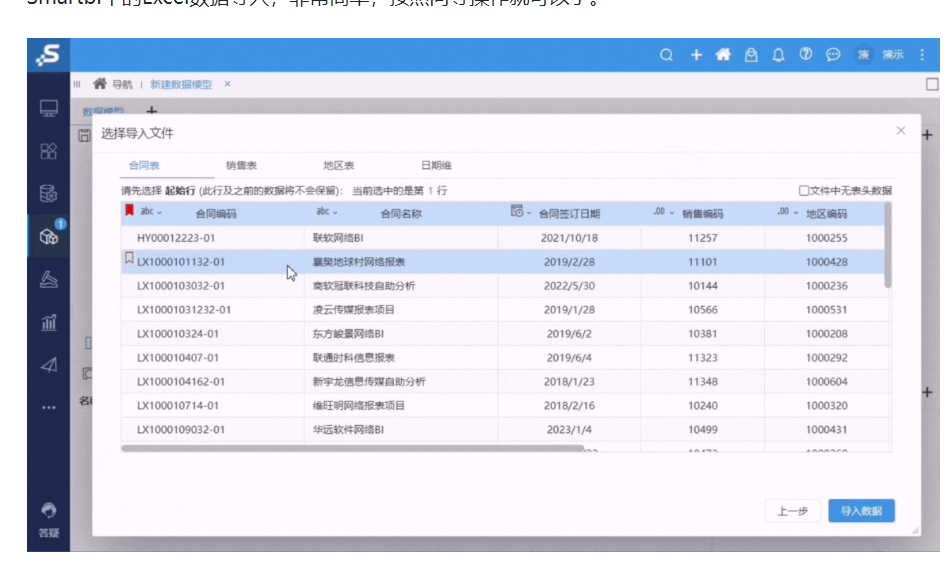951x577 pixels.
Task: Switch to the 日期维 tab
Action: point(436,166)
